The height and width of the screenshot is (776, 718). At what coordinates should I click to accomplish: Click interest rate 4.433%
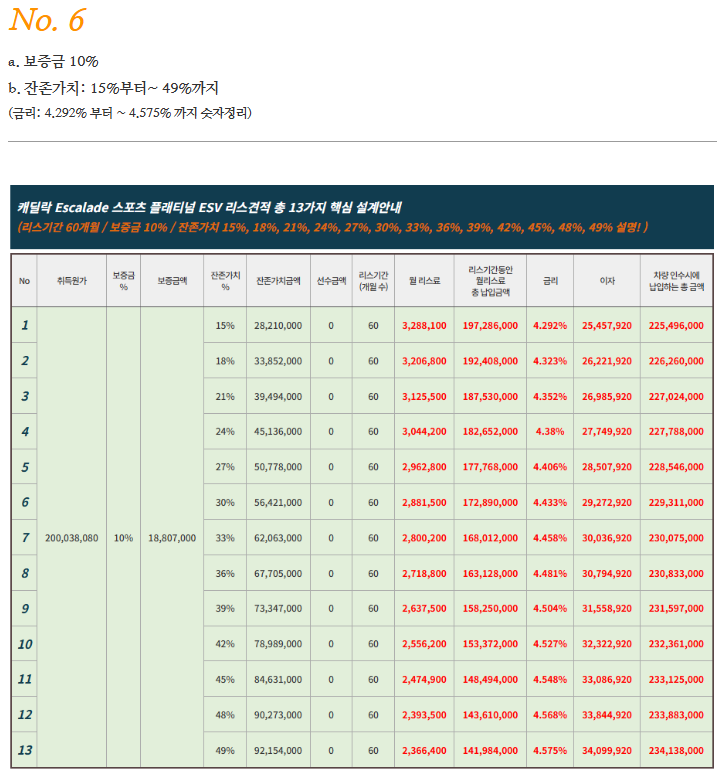[x=550, y=502]
